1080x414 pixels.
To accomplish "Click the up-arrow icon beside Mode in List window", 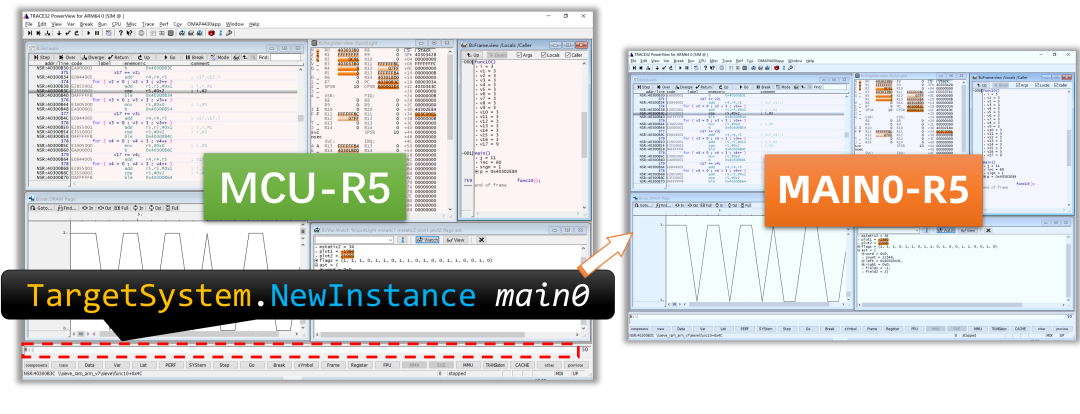I will (x=245, y=57).
